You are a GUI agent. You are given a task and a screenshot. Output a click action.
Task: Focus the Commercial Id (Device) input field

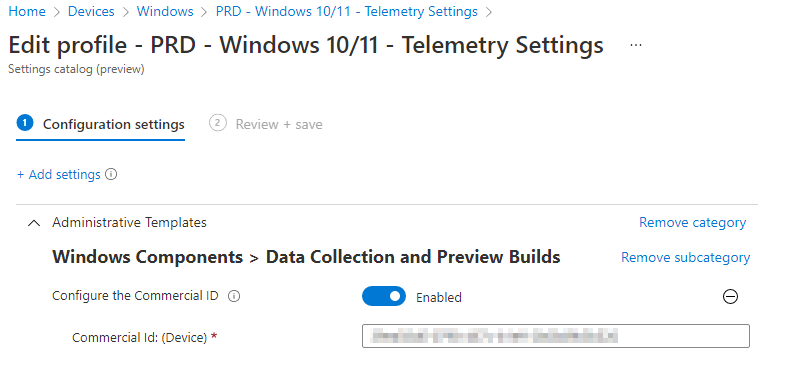click(x=556, y=336)
